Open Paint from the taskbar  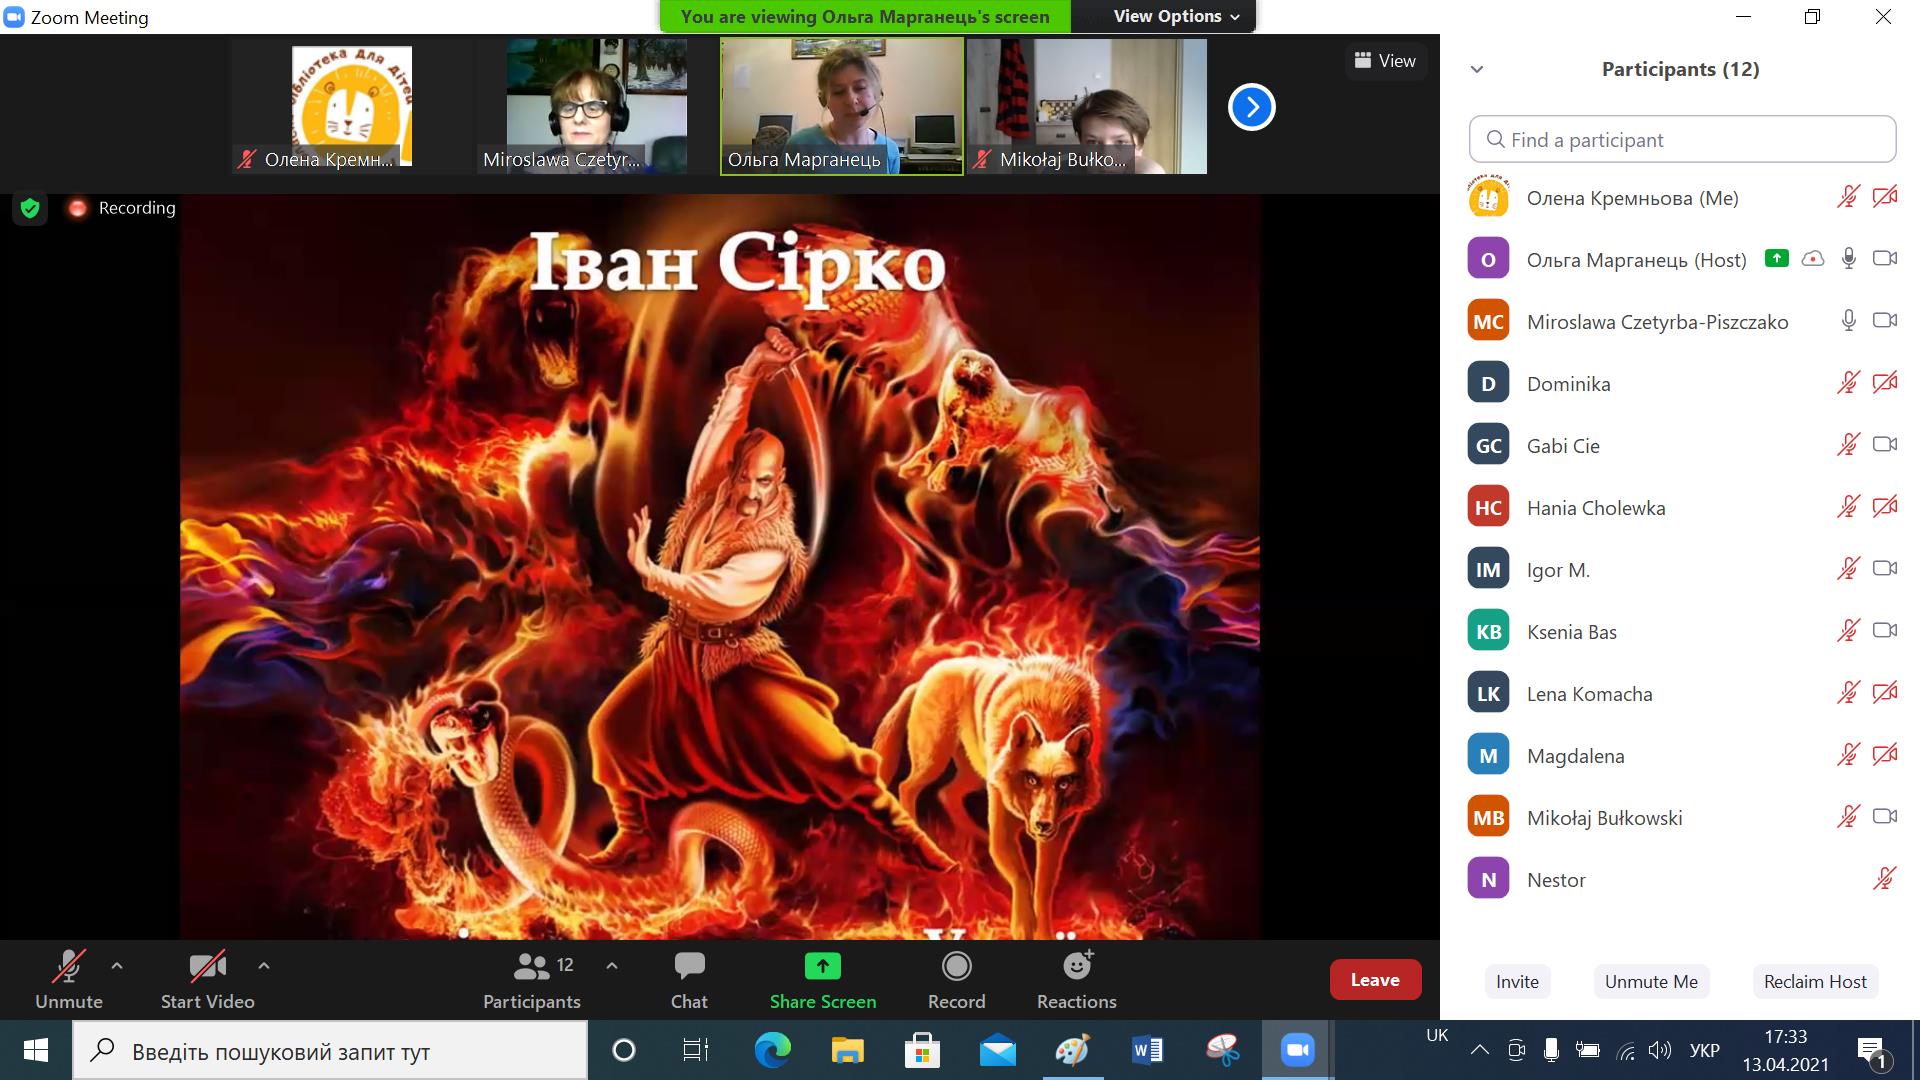(1072, 1050)
